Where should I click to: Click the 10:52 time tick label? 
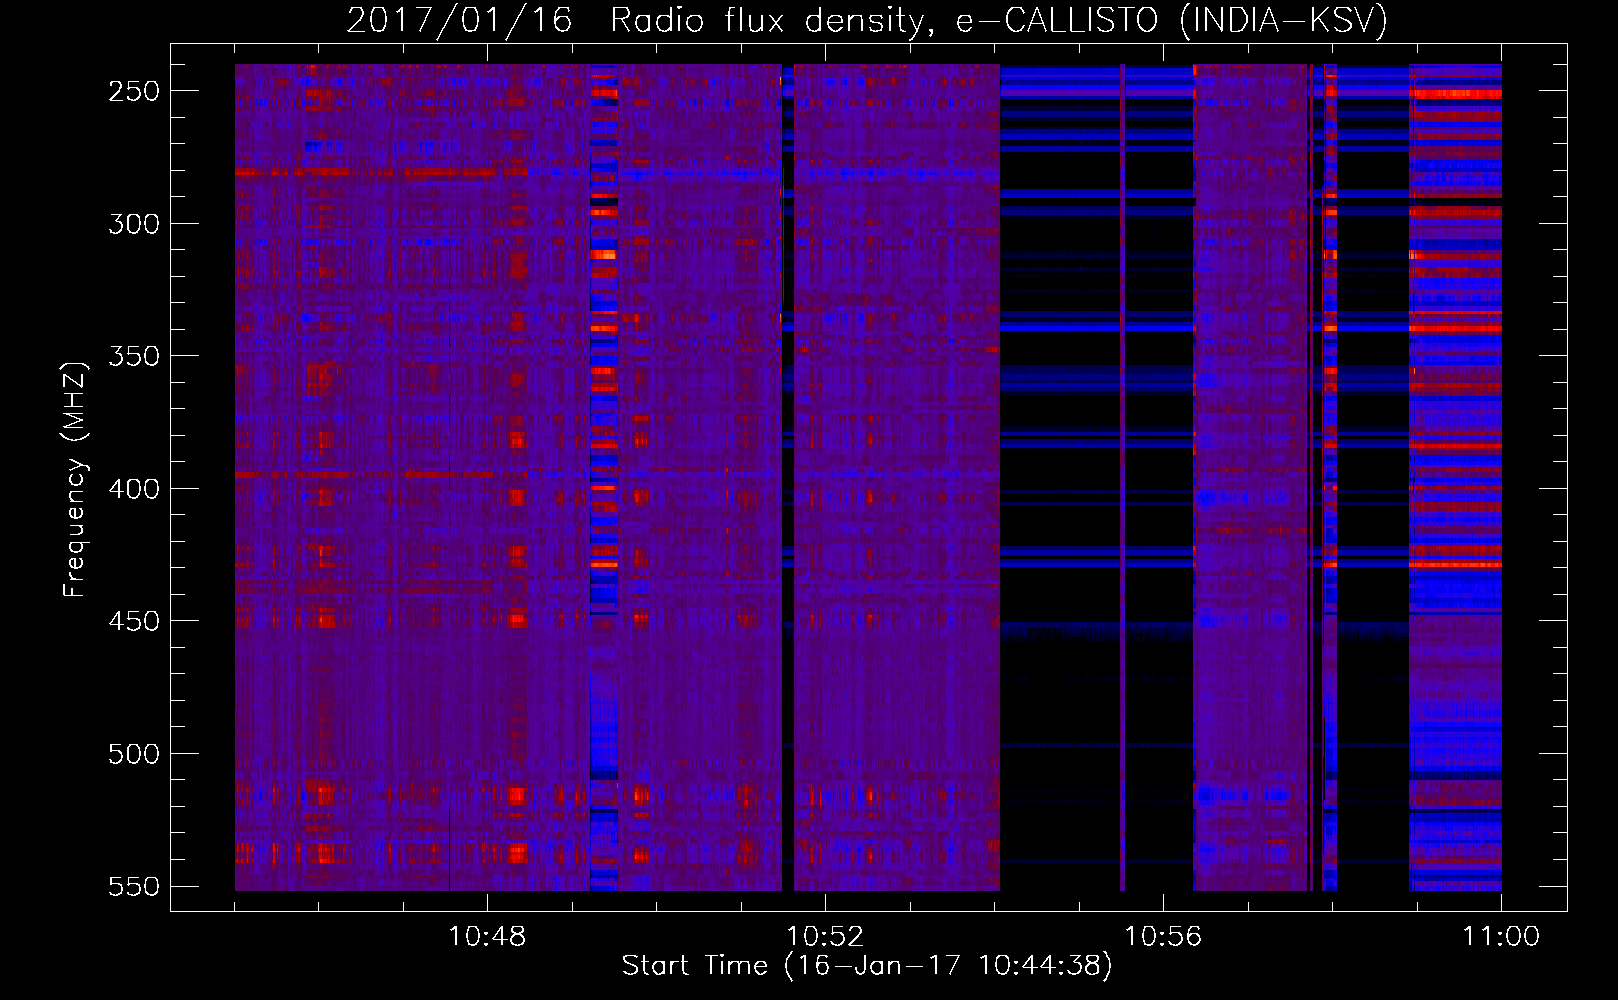coord(825,936)
